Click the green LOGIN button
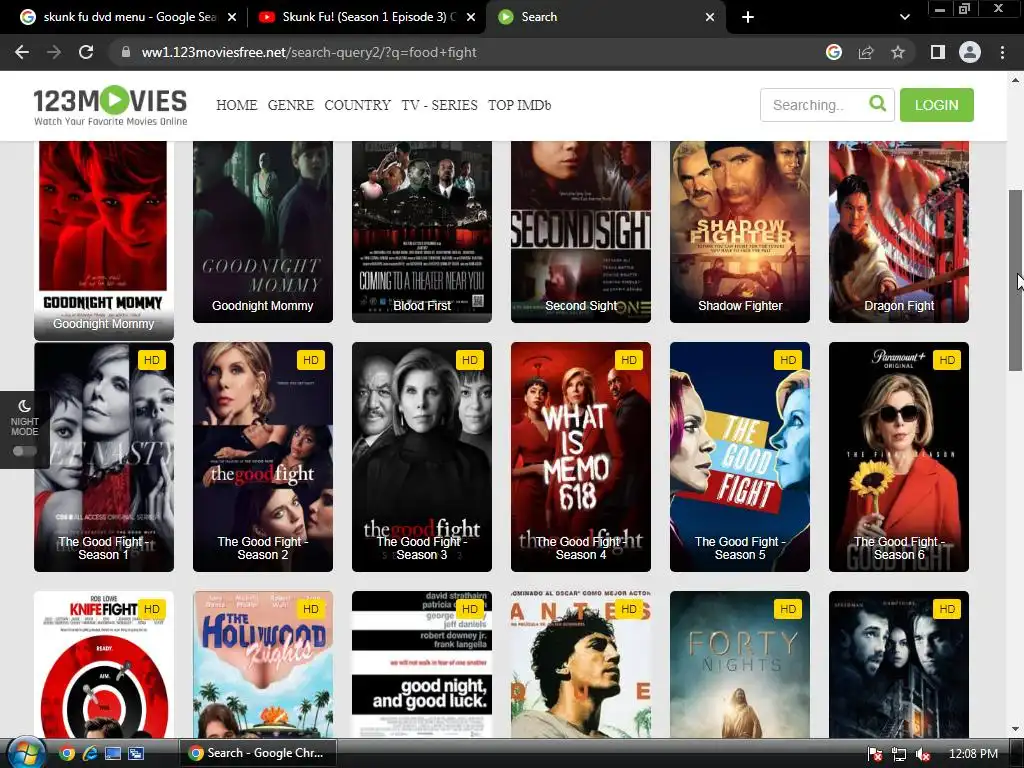The height and width of the screenshot is (768, 1024). [936, 104]
